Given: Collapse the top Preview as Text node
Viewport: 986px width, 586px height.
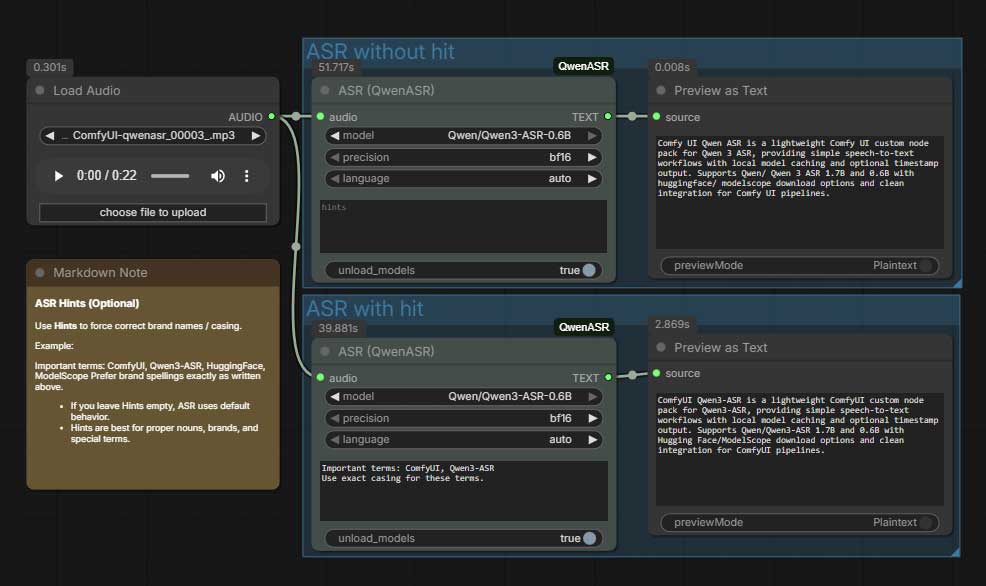Looking at the screenshot, I should 661,91.
